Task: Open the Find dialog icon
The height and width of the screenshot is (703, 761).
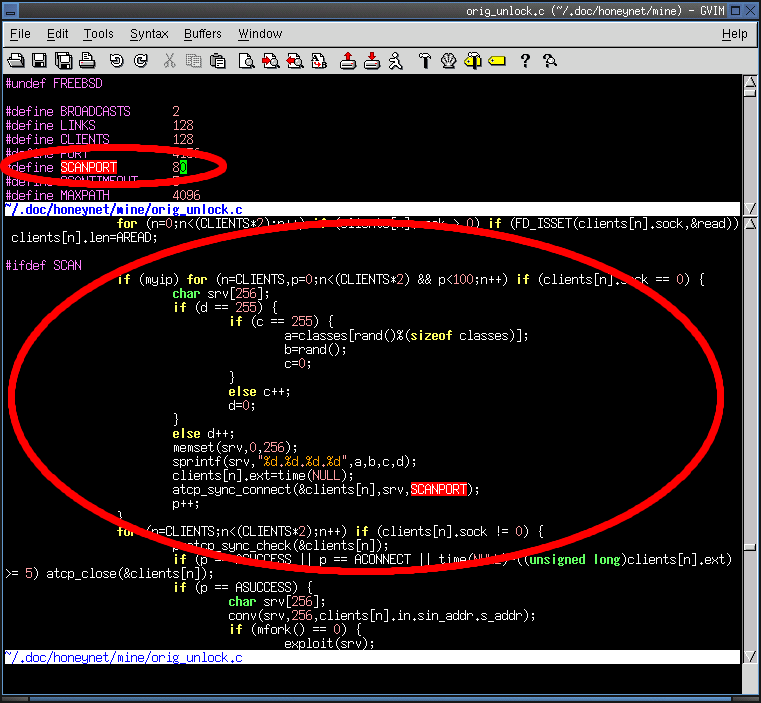Action: 247,61
